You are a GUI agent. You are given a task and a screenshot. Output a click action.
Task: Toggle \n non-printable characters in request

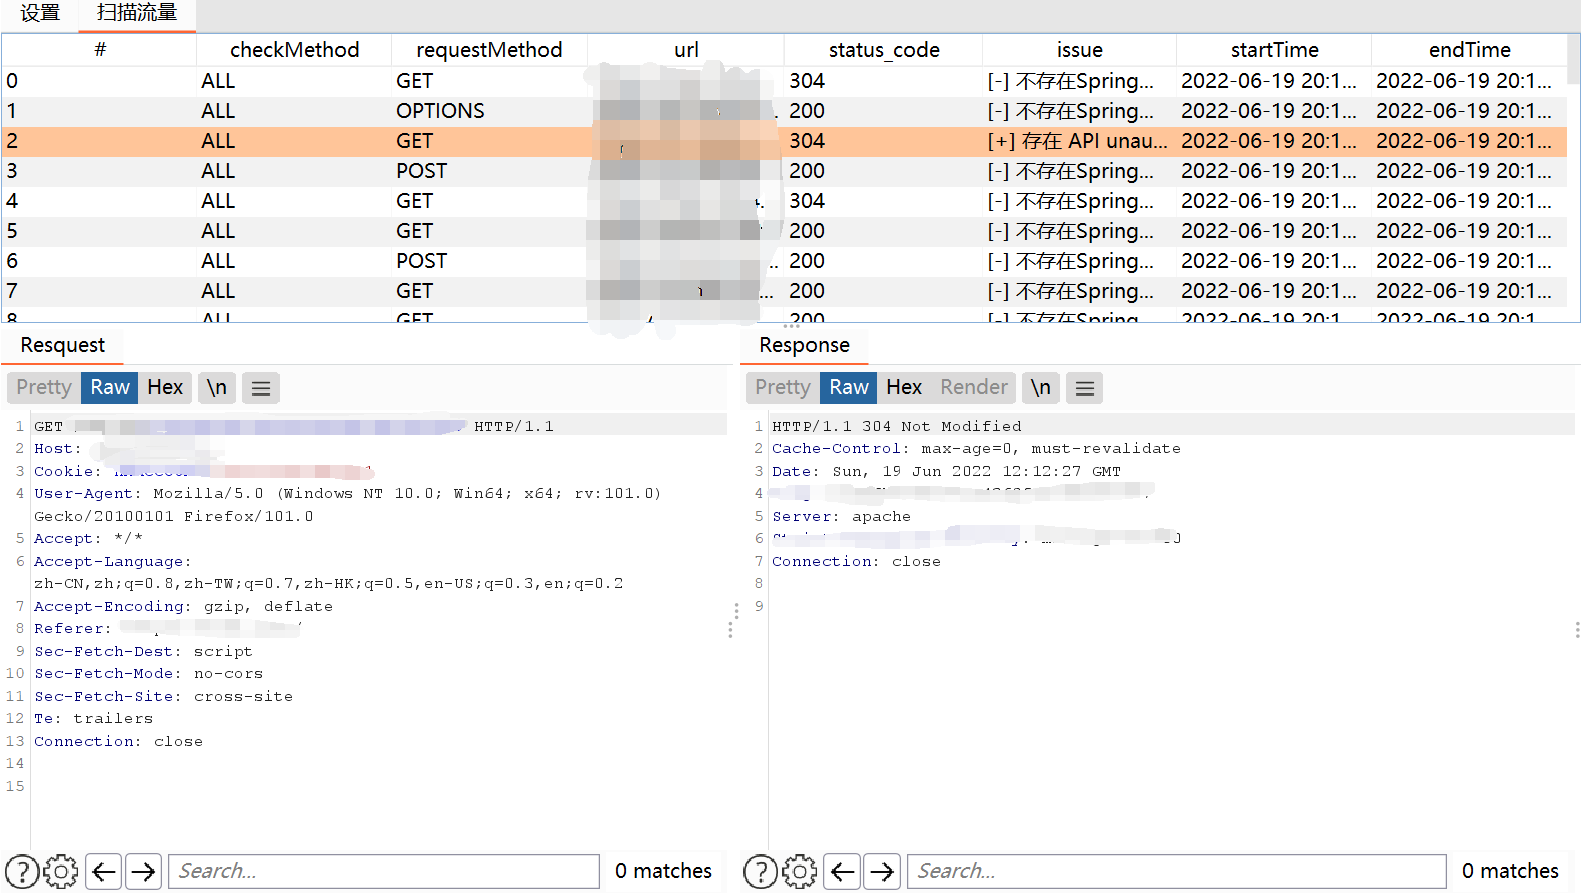coord(217,388)
